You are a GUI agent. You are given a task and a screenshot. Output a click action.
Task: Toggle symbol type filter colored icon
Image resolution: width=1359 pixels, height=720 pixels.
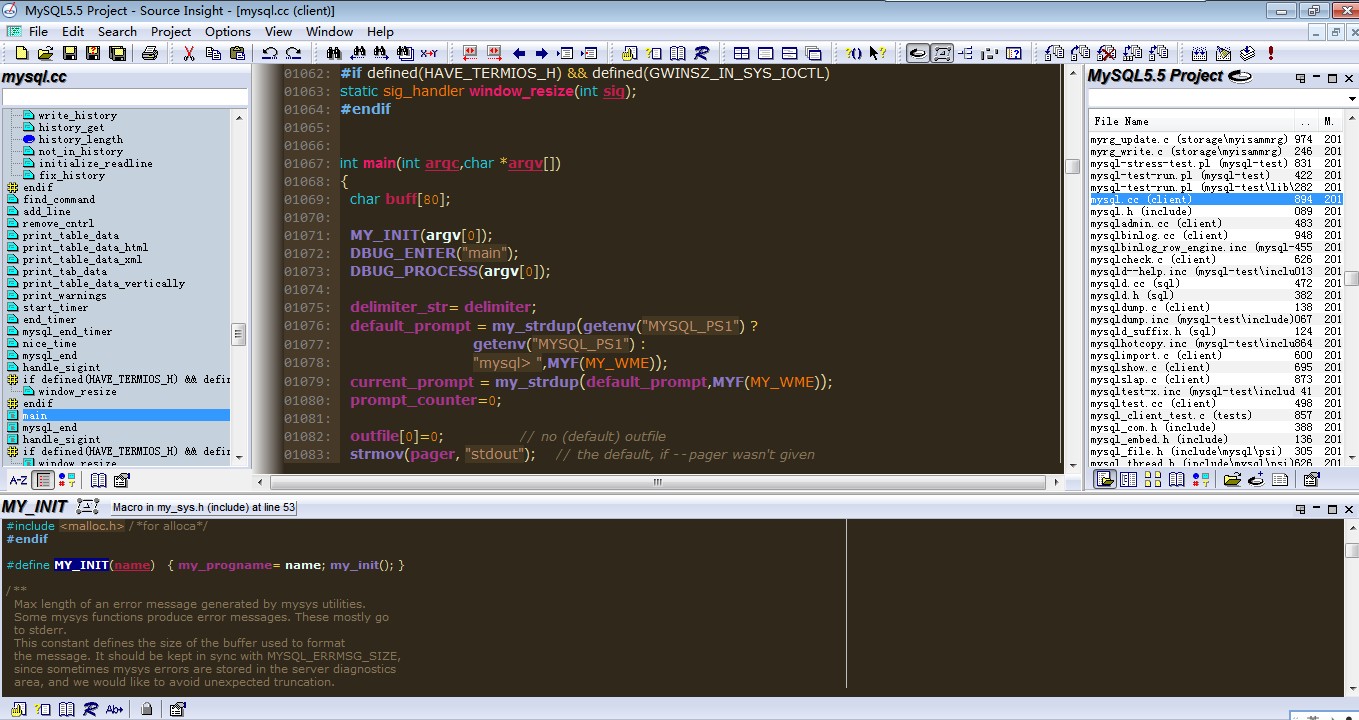coord(67,480)
